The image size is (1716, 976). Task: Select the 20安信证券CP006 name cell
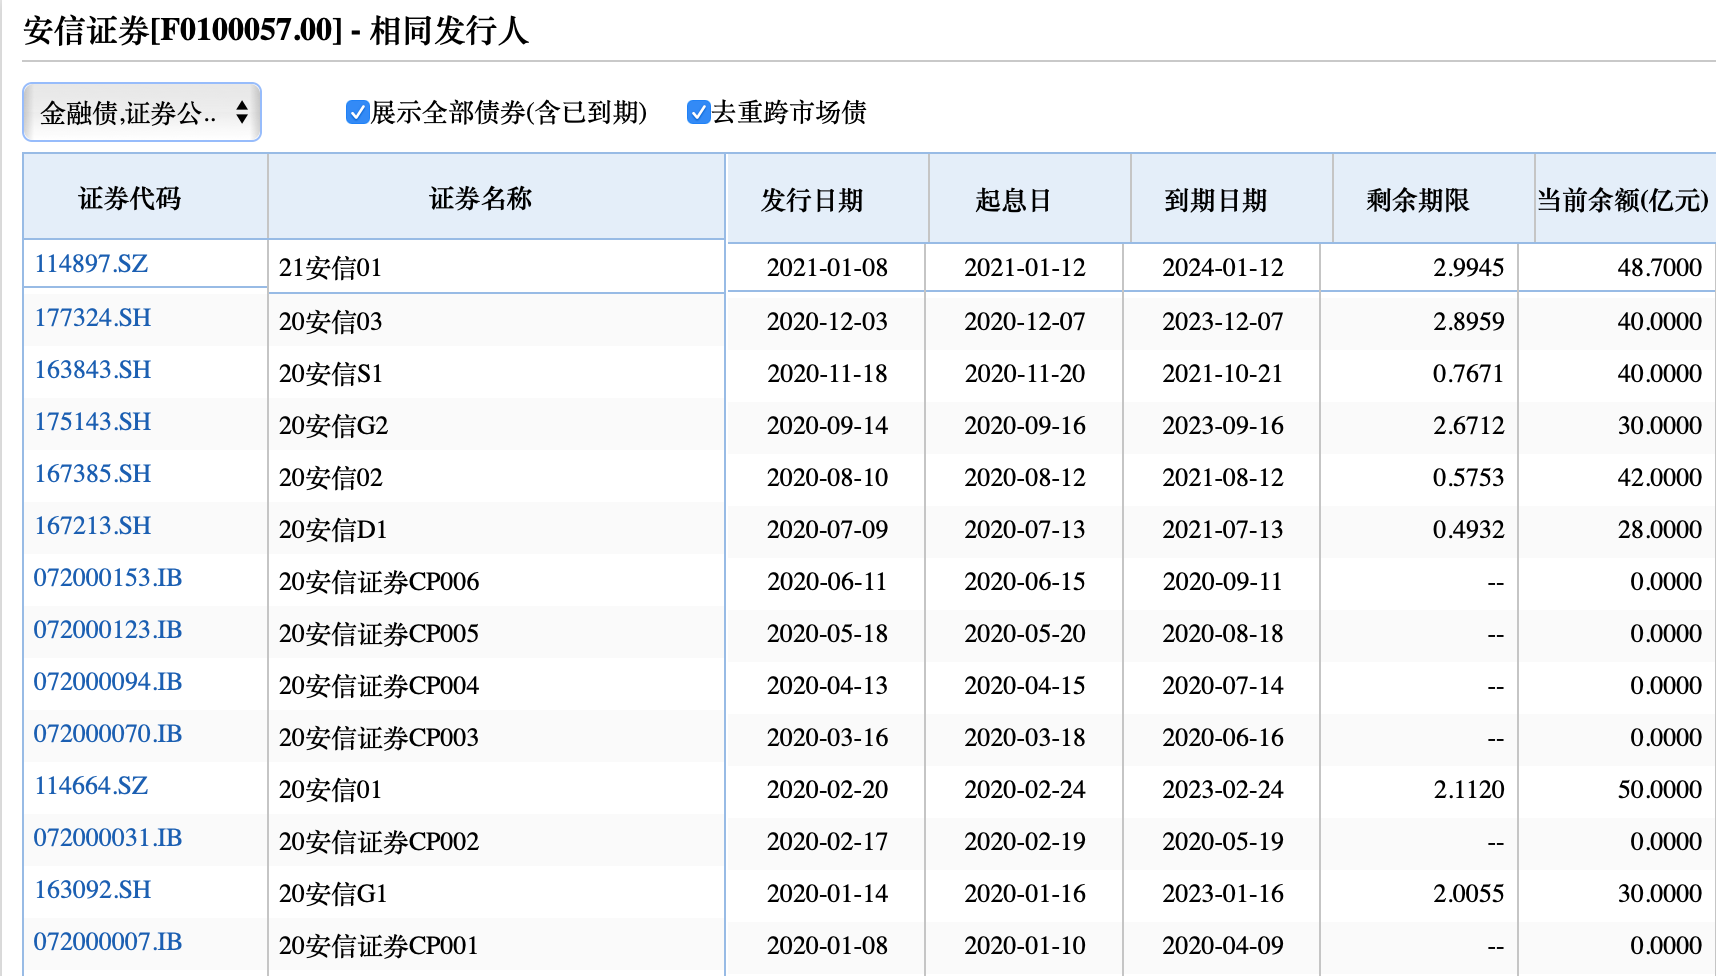[496, 581]
